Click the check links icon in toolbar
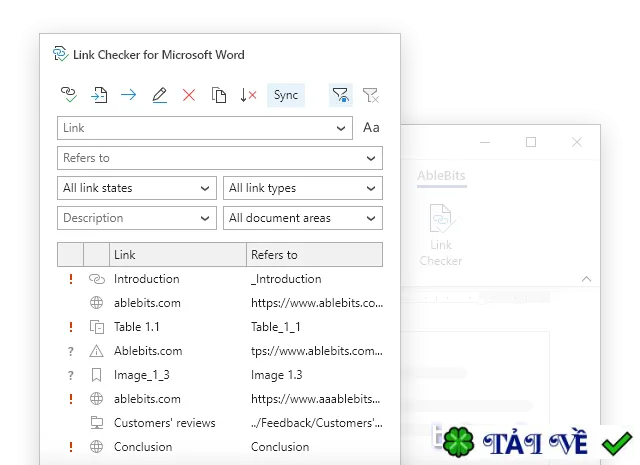 [69, 95]
